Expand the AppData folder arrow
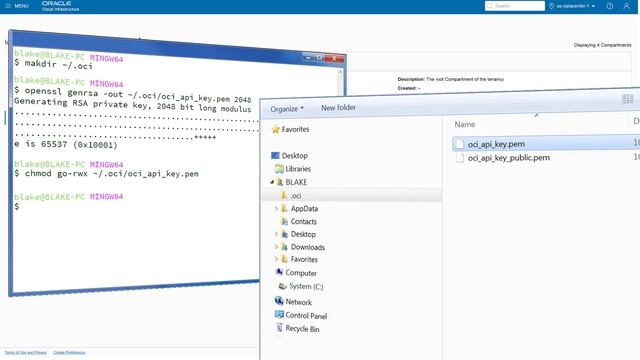The height and width of the screenshot is (360, 640). tap(276, 209)
